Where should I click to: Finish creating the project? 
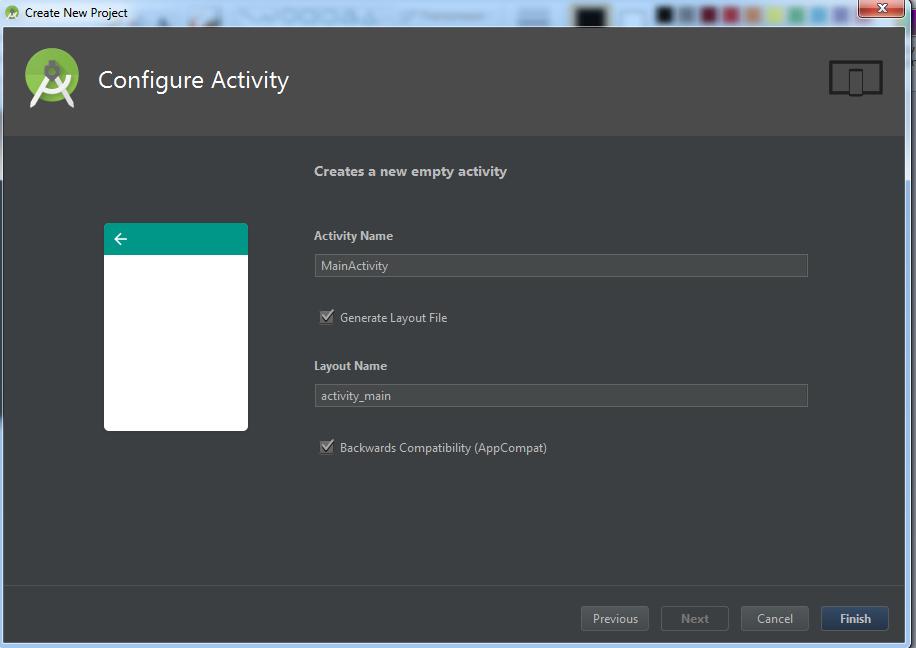[x=855, y=618]
